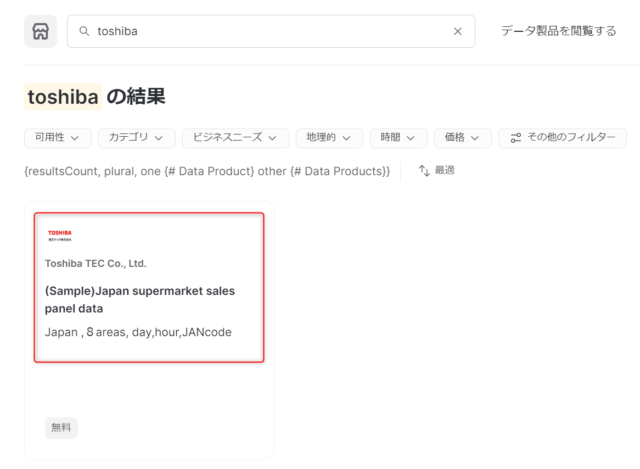The image size is (640, 469).
Task: Expand the 価格 filter dropdown
Action: tap(462, 138)
